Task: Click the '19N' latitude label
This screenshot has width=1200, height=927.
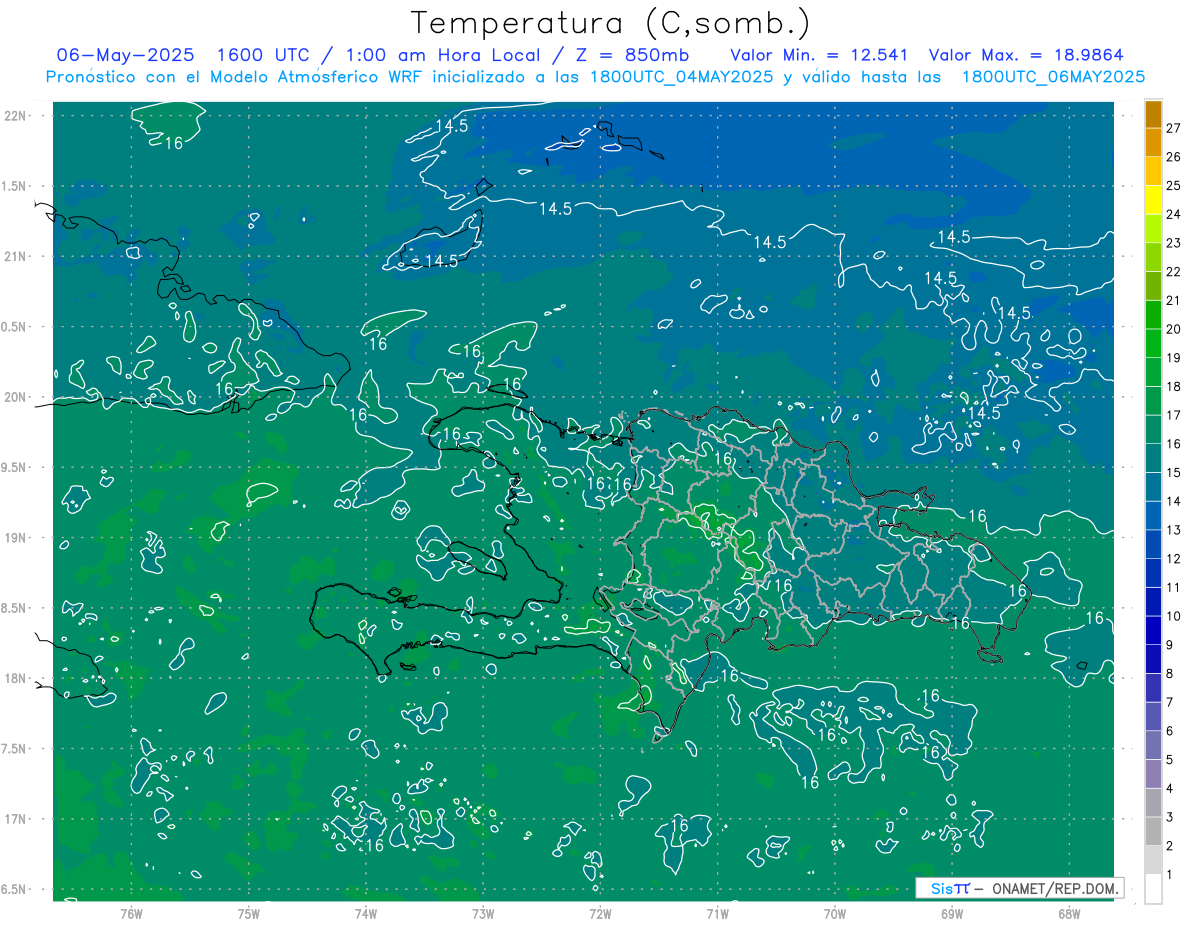Action: (x=15, y=538)
